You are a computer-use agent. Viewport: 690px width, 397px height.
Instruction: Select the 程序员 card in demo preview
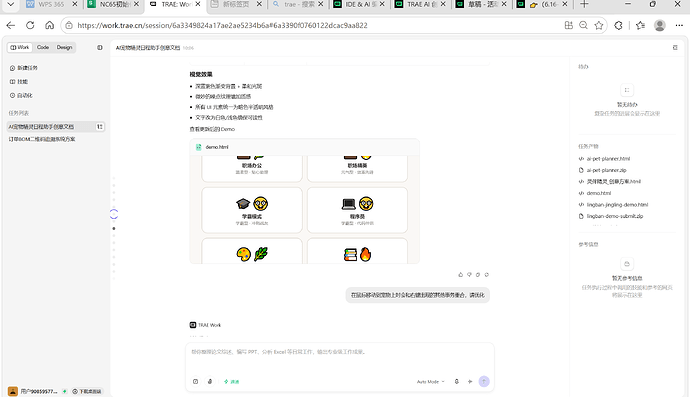pyautogui.click(x=357, y=210)
